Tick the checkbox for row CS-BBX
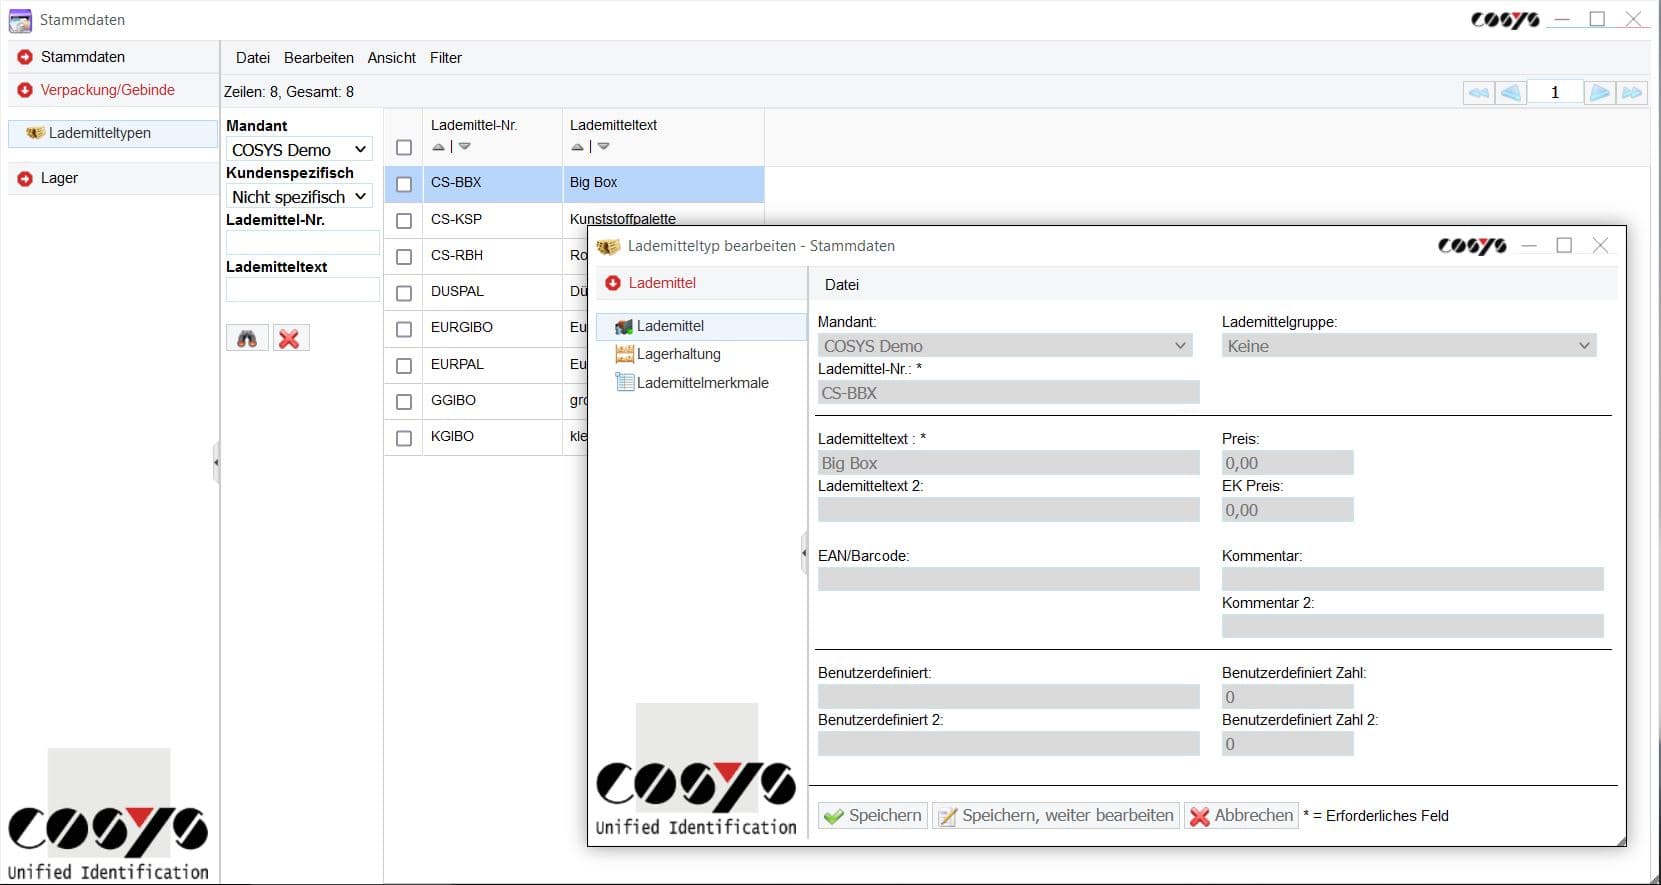 pos(404,184)
